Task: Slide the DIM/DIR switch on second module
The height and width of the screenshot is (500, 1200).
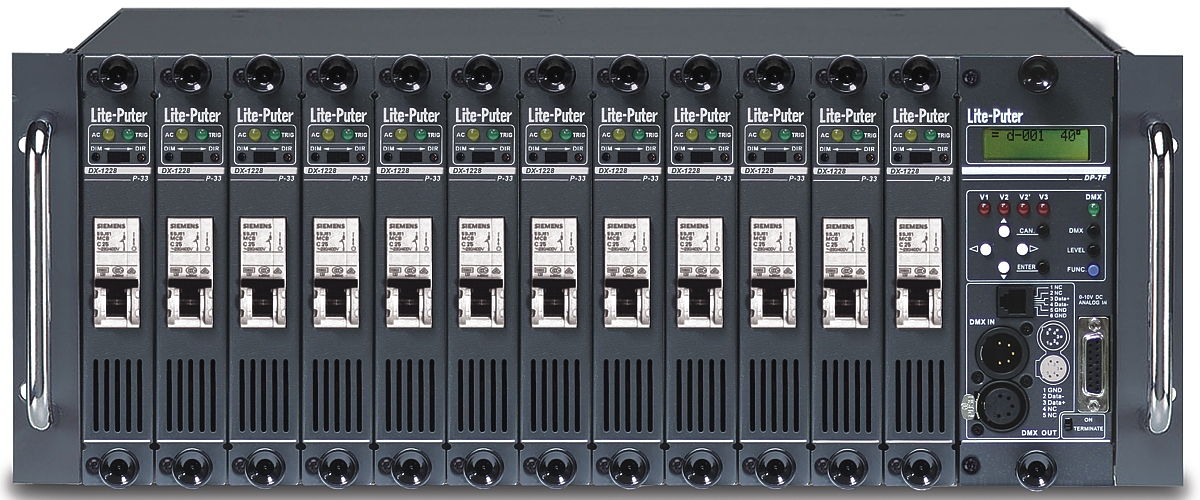Action: (x=192, y=157)
